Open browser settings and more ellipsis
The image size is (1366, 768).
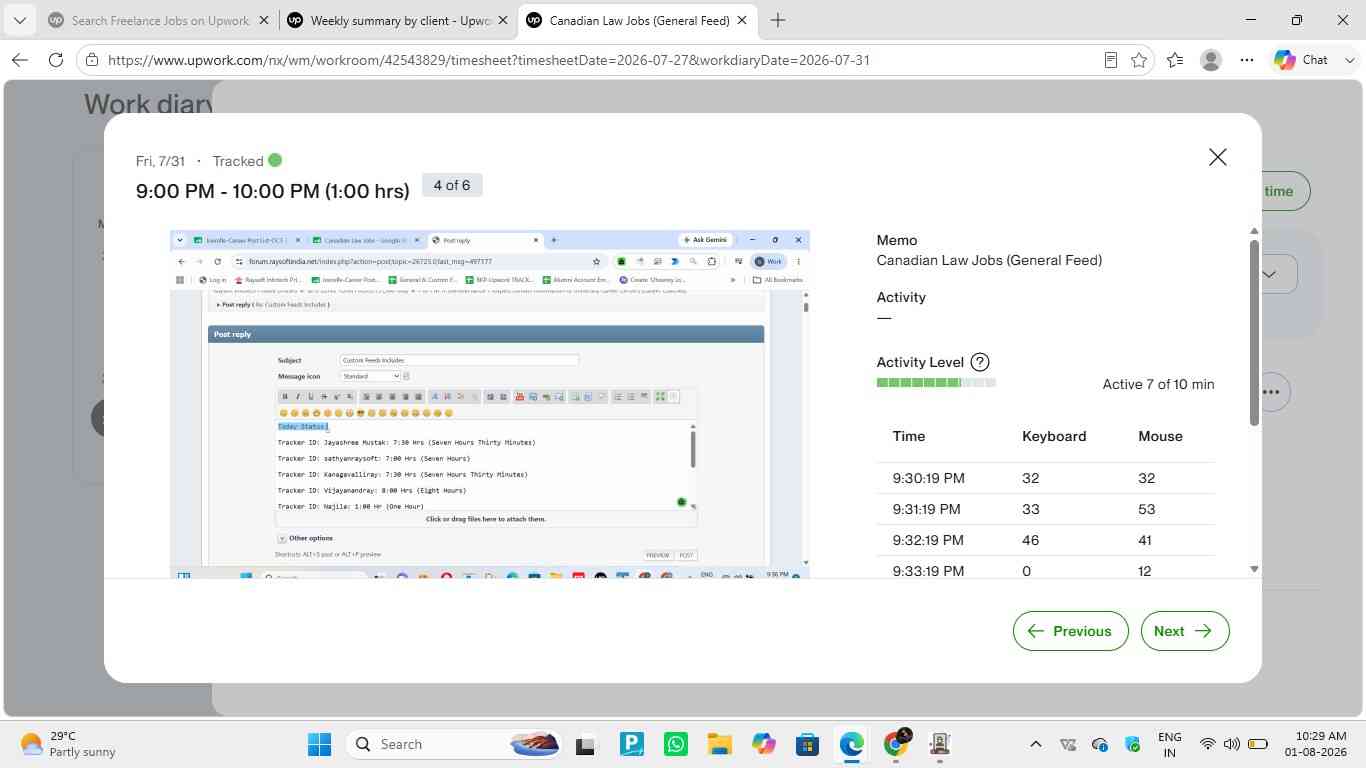pos(1247,60)
